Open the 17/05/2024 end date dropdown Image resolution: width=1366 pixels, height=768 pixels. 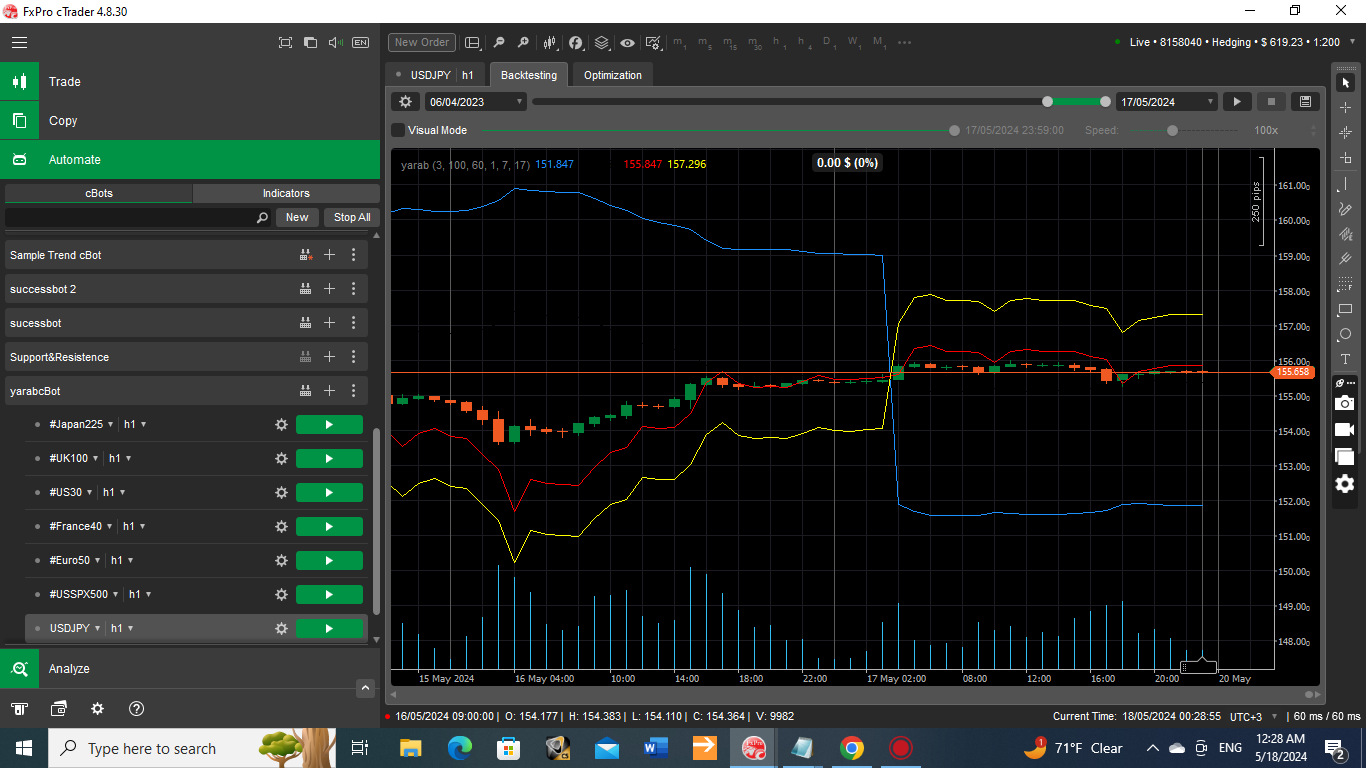(x=1167, y=102)
